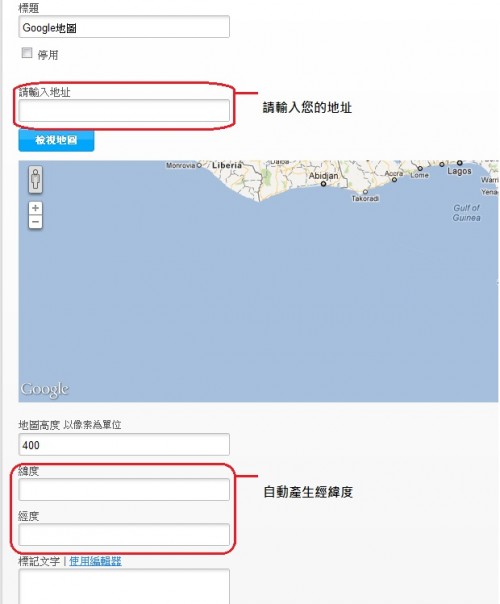Viewport: 500px width, 604px height.
Task: Toggle the 停用 checkbox
Action: [27, 52]
